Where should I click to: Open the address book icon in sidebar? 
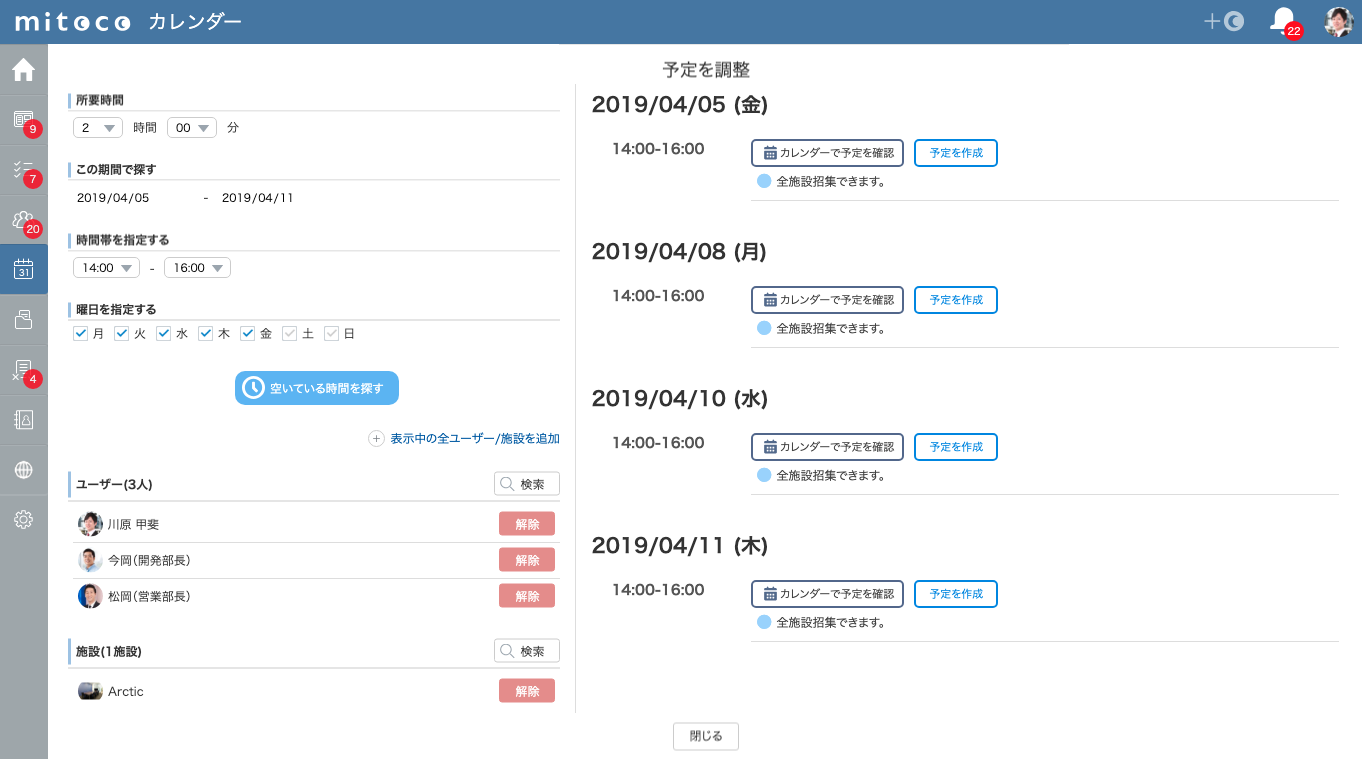[23, 419]
